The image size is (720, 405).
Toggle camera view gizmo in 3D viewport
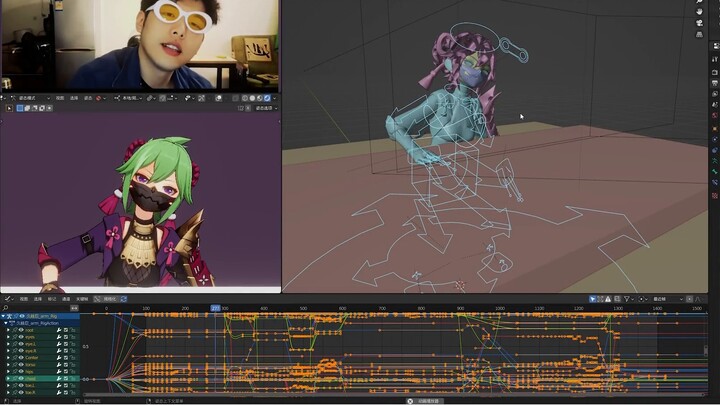coord(699,22)
